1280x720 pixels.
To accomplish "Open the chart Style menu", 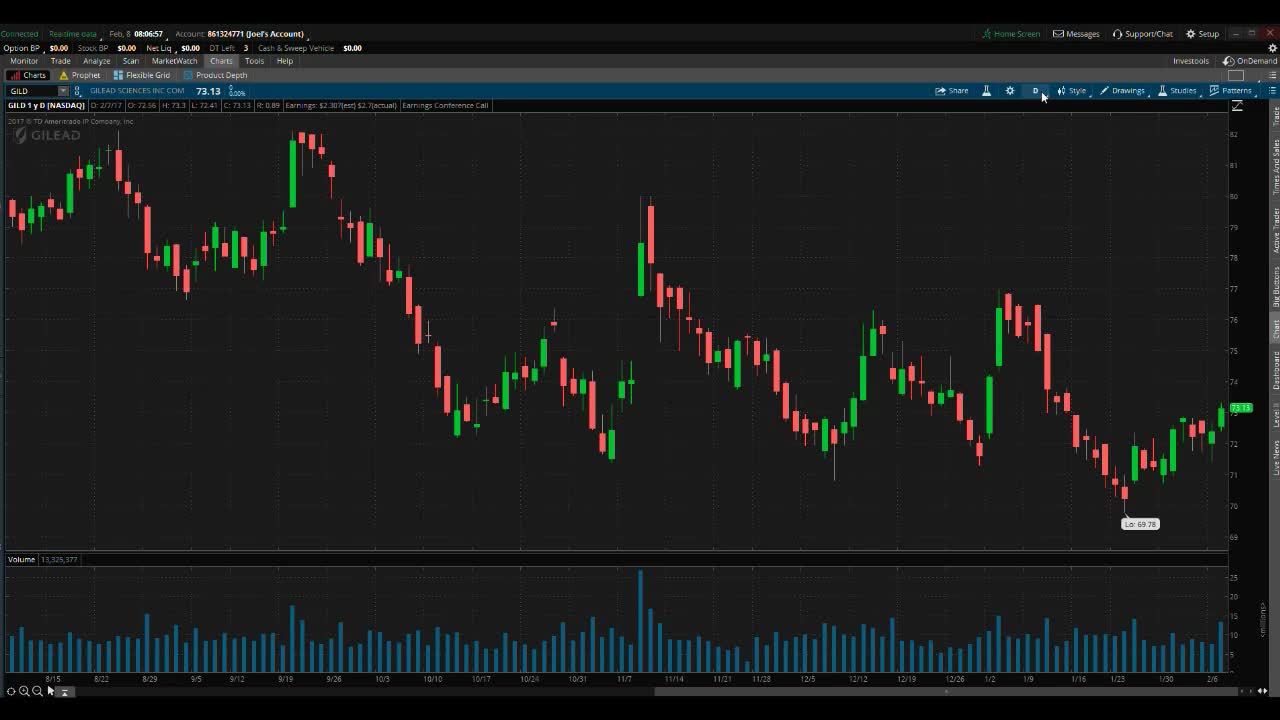I will (x=1072, y=91).
